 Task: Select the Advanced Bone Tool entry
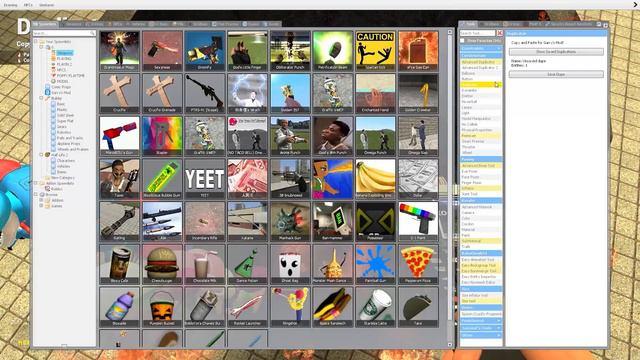pos(481,166)
